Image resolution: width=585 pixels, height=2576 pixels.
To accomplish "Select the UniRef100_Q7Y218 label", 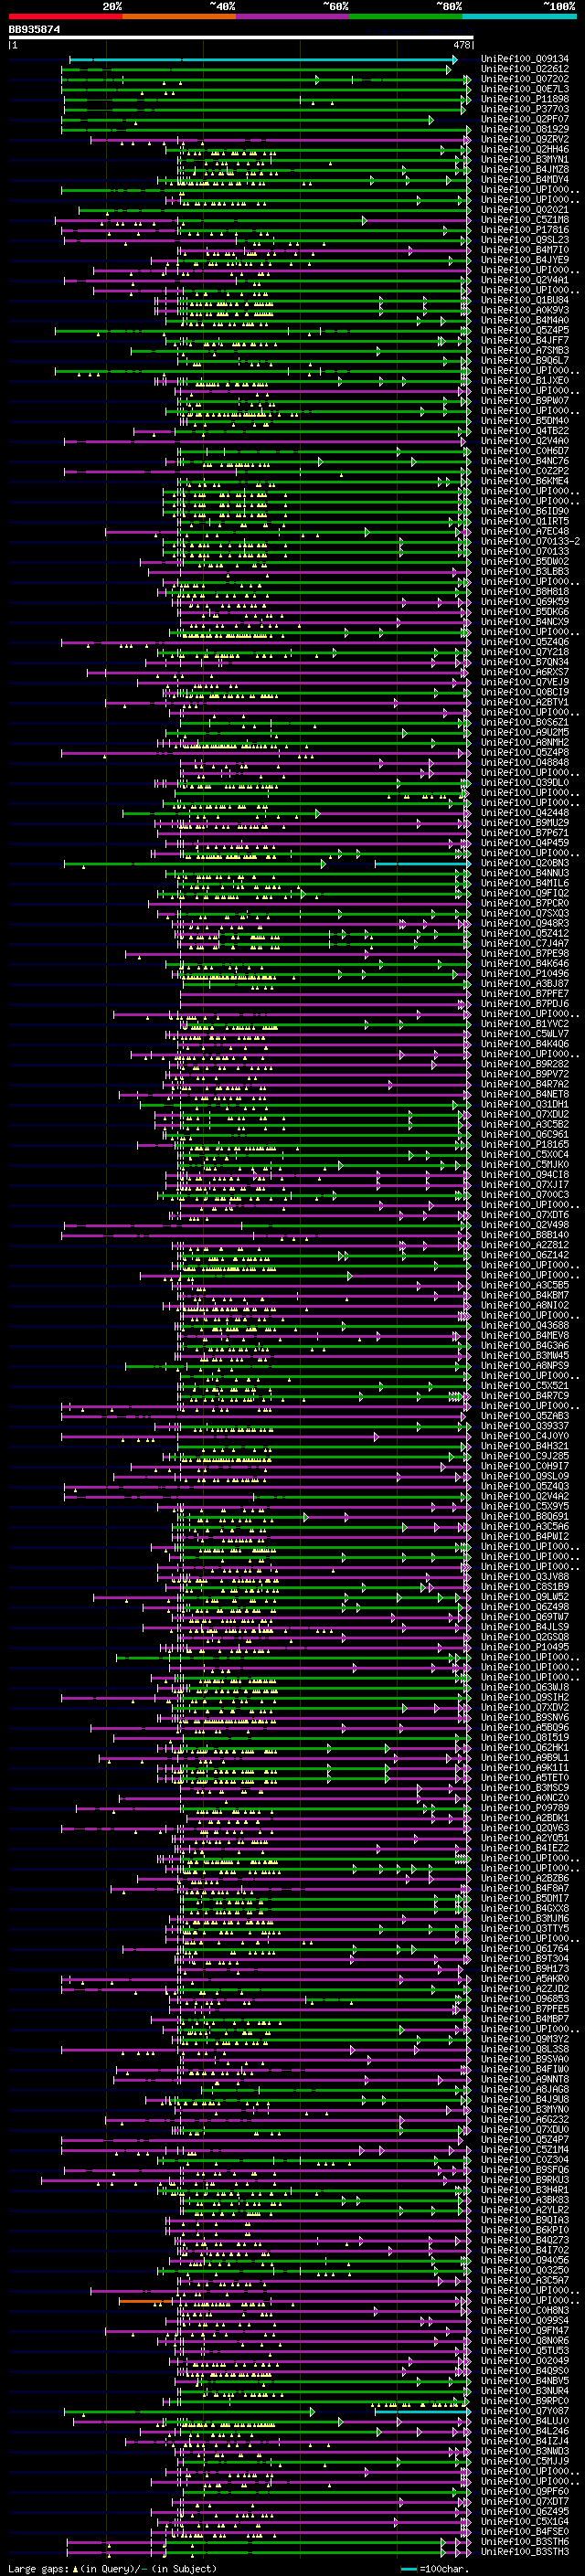I will tap(524, 652).
